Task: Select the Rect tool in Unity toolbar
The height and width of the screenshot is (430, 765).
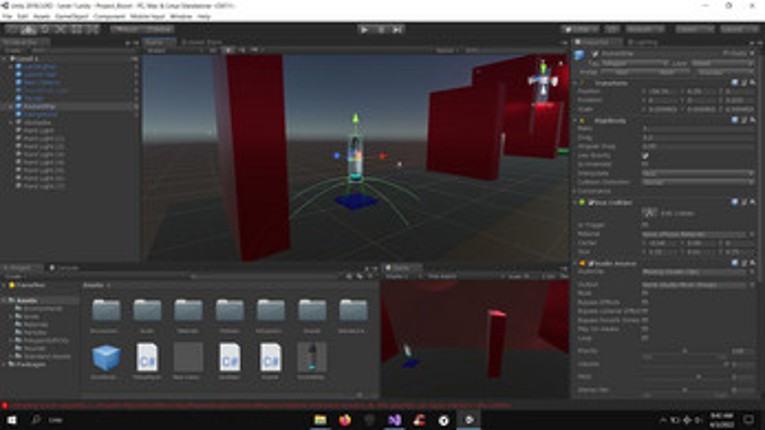Action: coord(77,30)
